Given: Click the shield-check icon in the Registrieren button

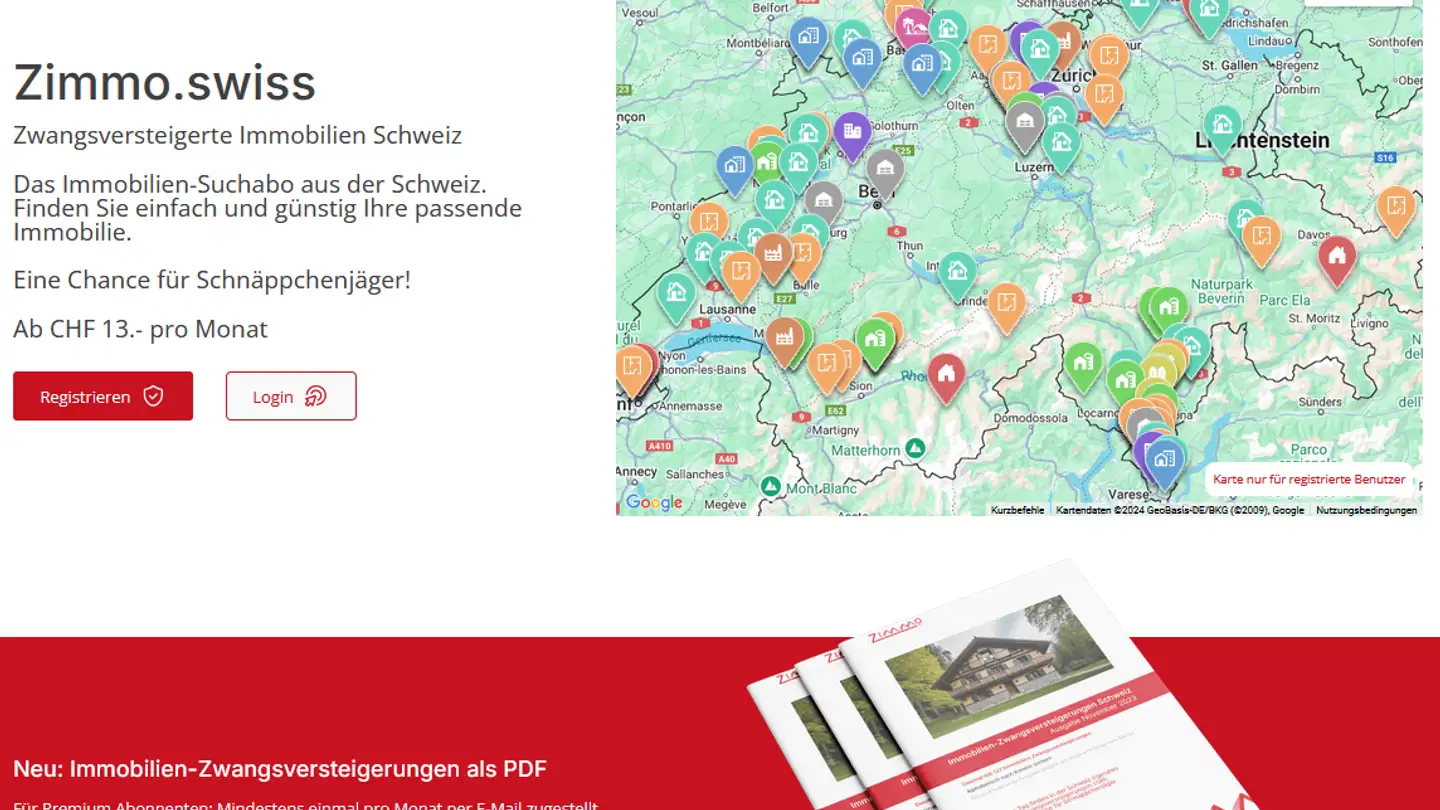Looking at the screenshot, I should tap(152, 396).
